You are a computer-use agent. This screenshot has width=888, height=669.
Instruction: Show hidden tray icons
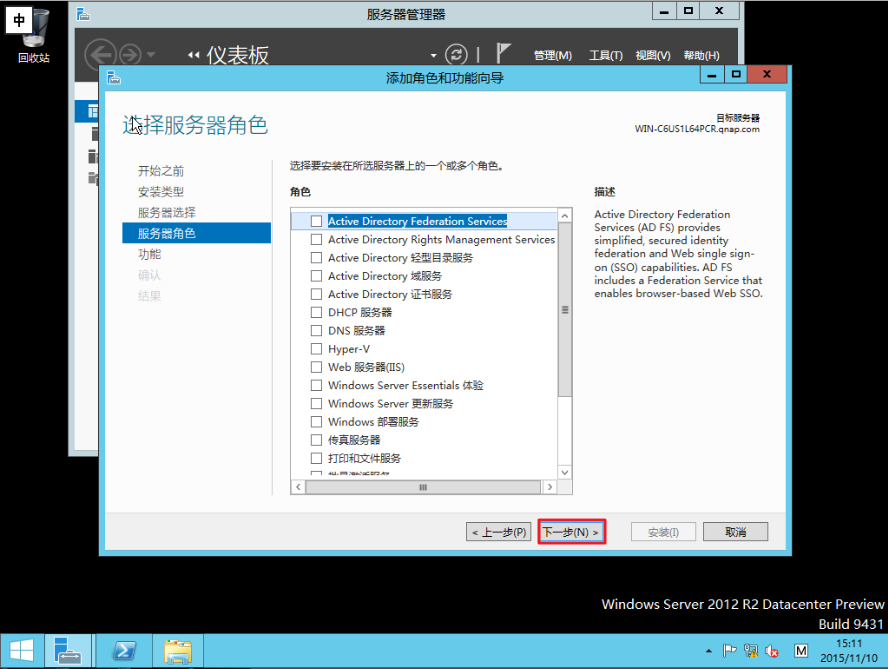(x=708, y=651)
